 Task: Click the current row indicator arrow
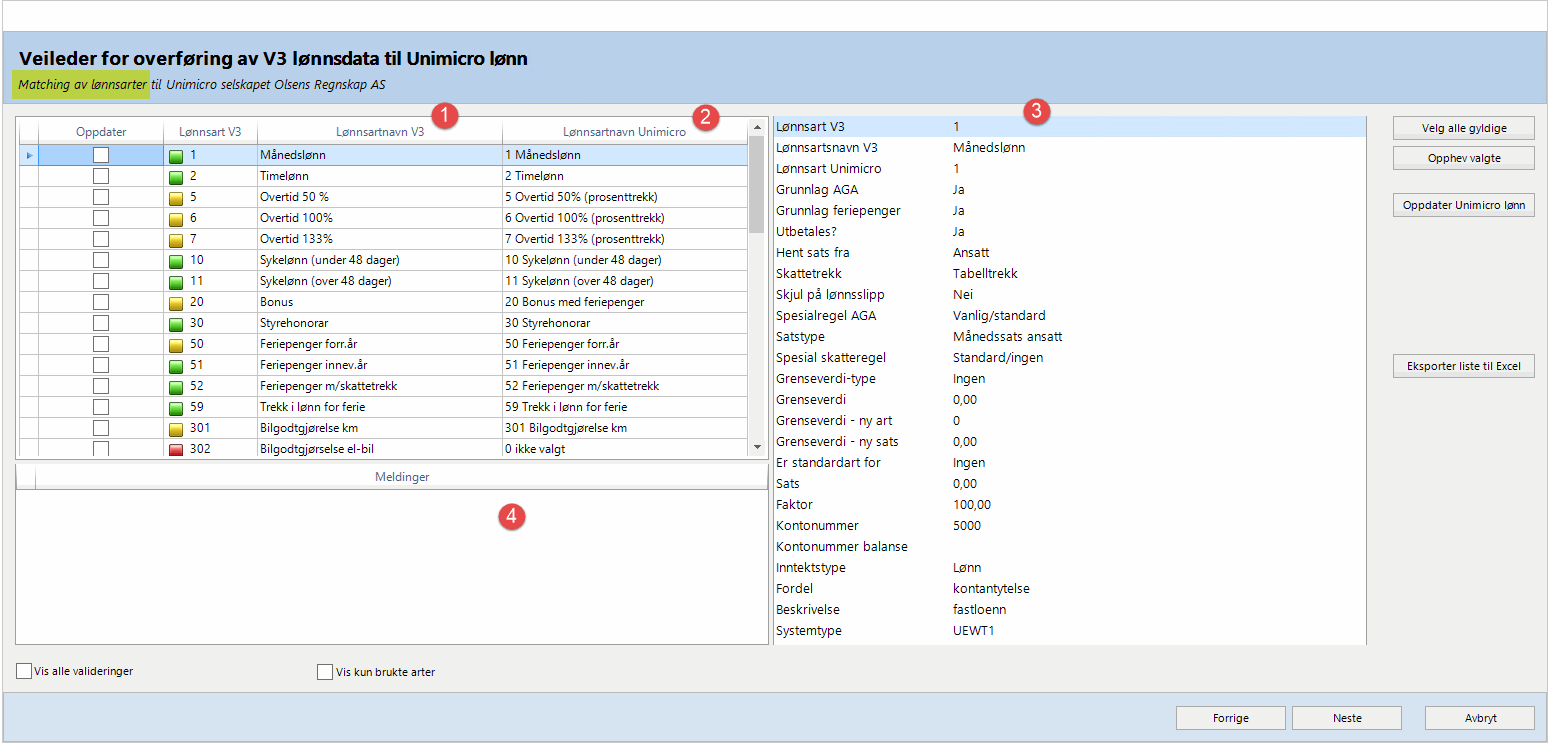[29, 156]
